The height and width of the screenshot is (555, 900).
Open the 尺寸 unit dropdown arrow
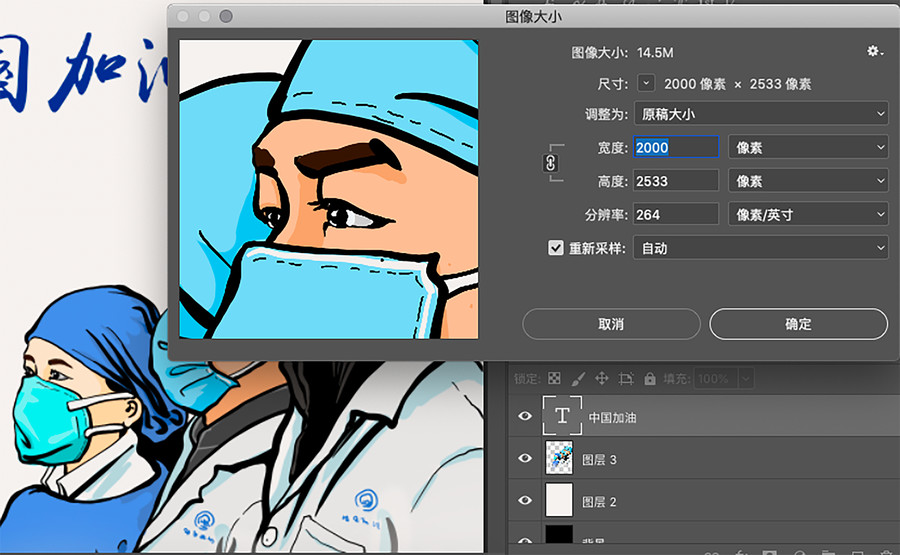646,83
